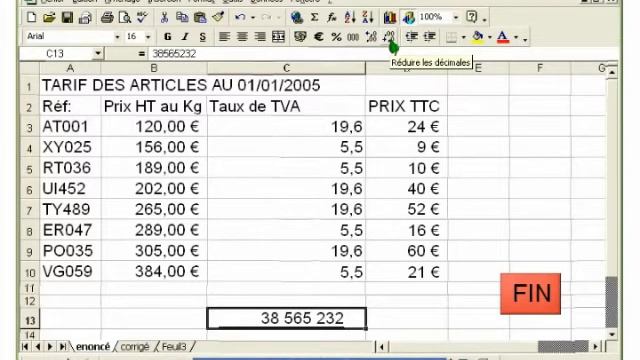Add a decimal place icon
The height and width of the screenshot is (360, 640).
coord(371,37)
